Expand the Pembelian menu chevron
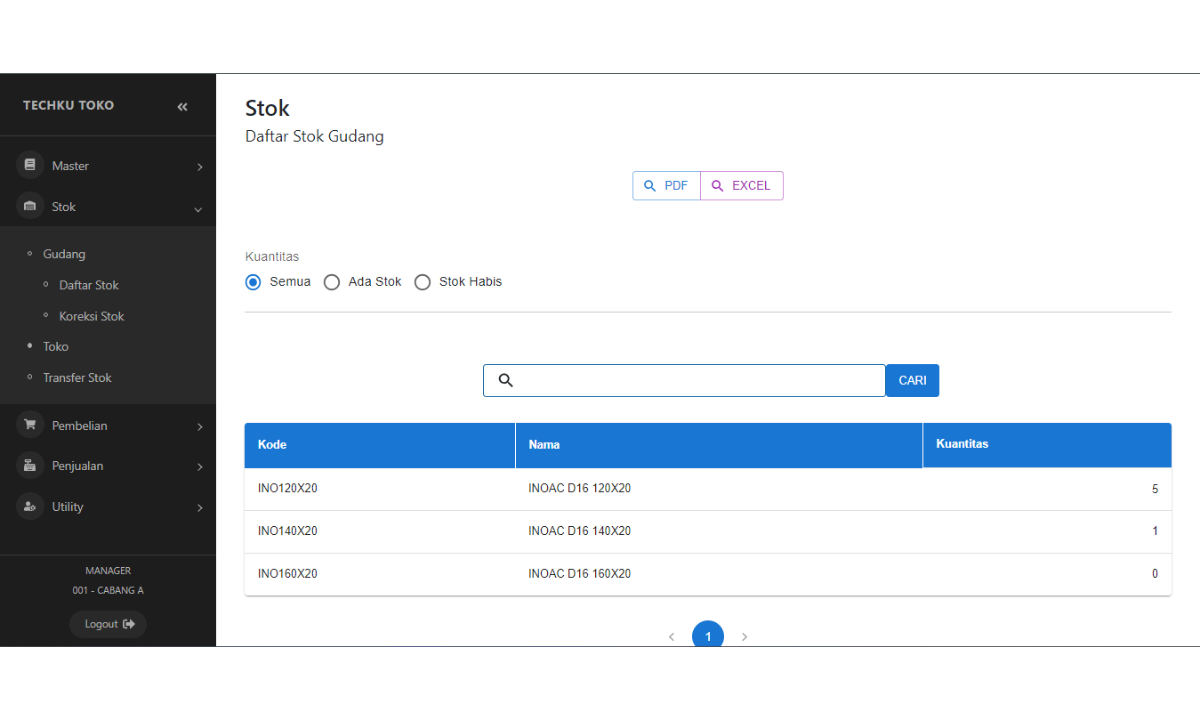This screenshot has height=720, width=1200. pos(199,427)
